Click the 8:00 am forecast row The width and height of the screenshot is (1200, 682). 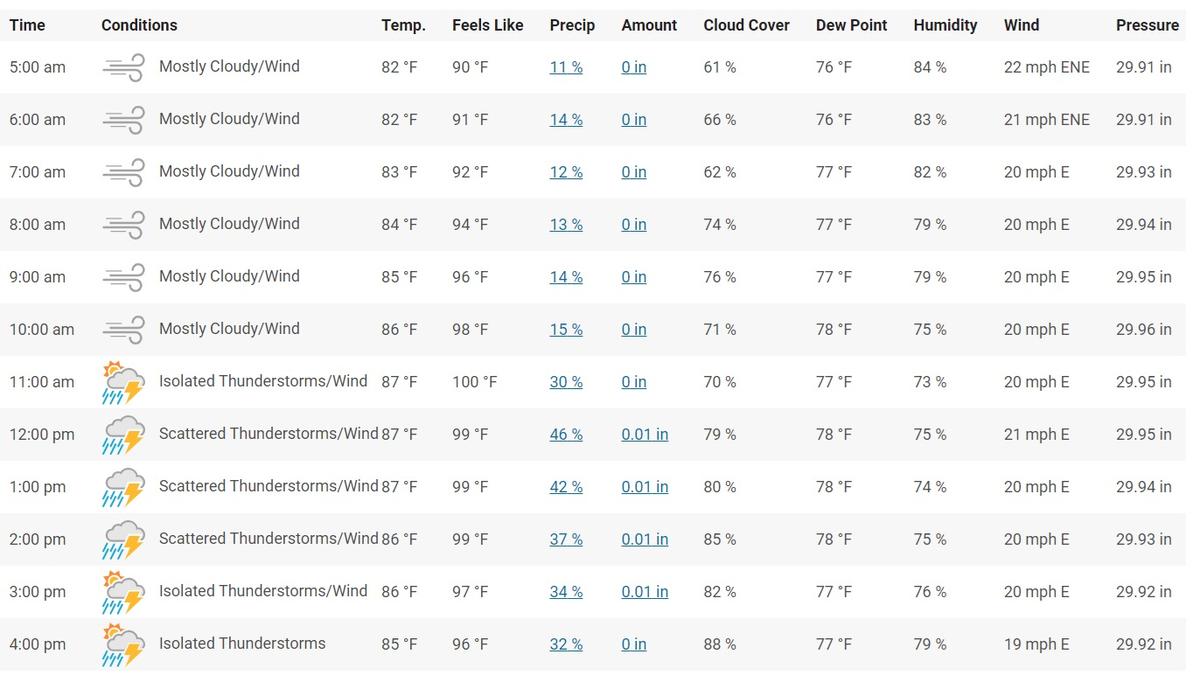click(x=600, y=223)
